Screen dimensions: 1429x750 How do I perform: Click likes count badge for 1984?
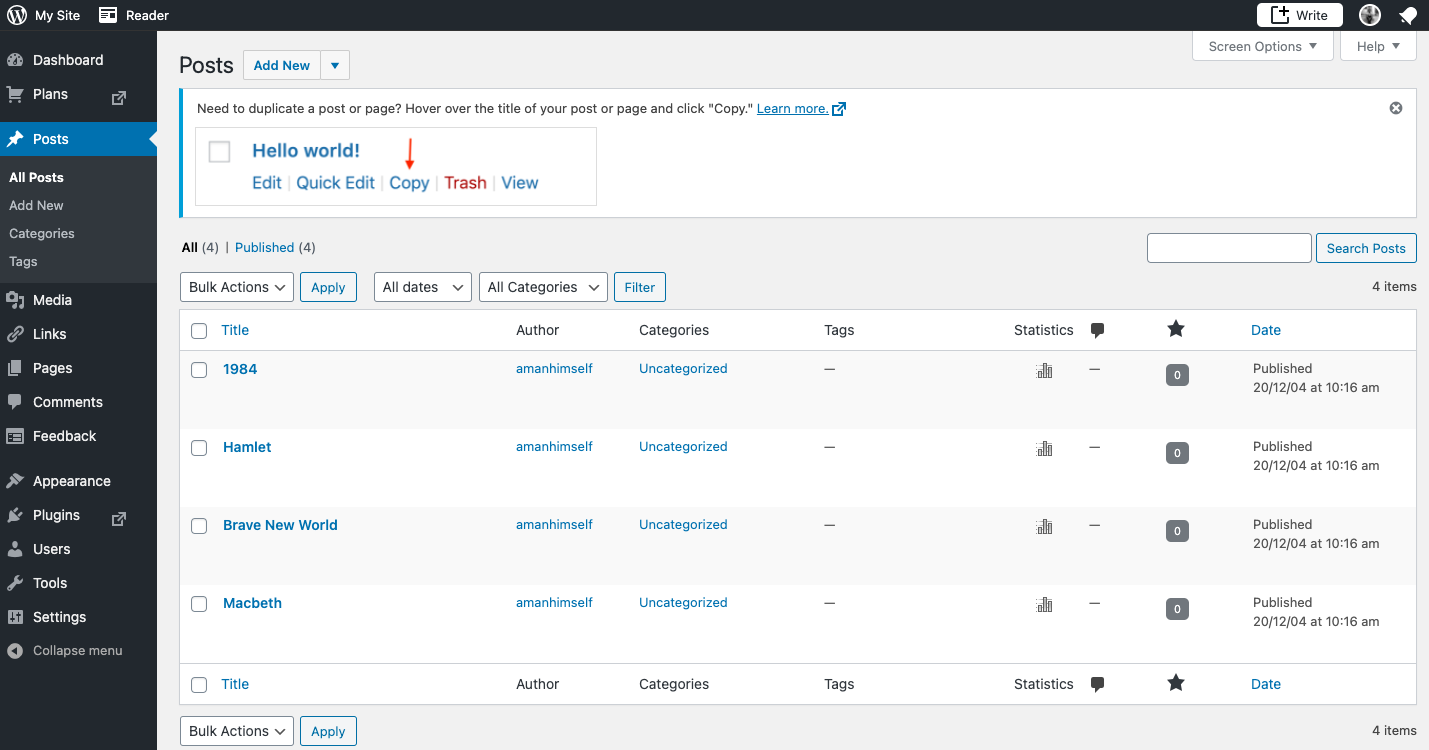click(x=1177, y=375)
